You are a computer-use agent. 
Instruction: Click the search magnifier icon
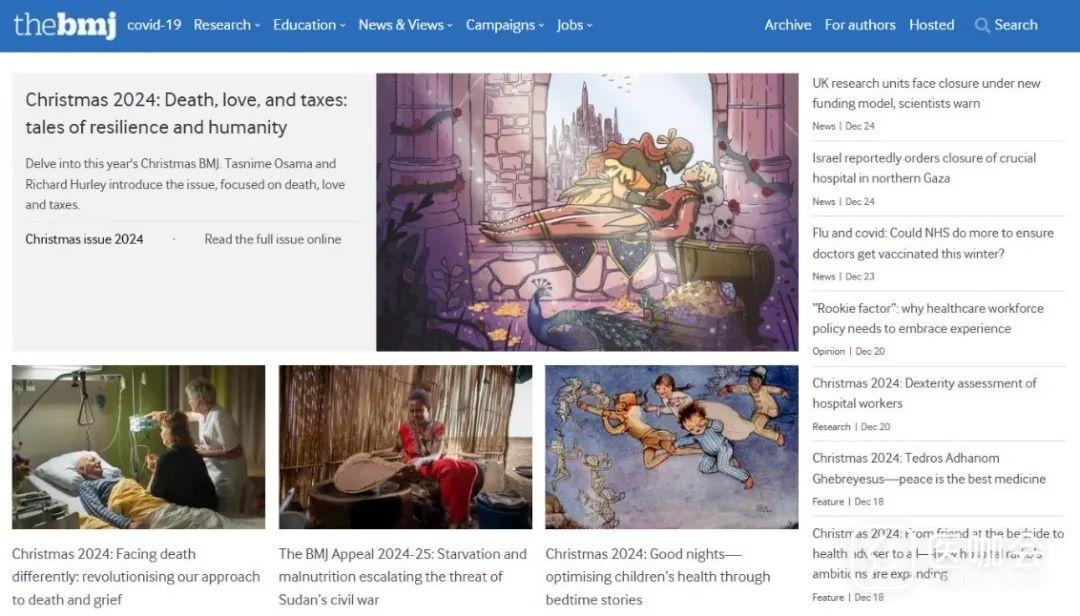click(982, 26)
